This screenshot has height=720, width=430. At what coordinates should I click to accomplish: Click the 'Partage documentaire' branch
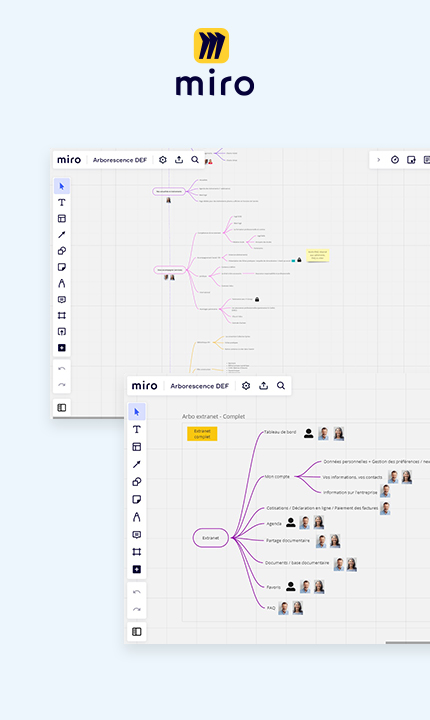coord(288,541)
